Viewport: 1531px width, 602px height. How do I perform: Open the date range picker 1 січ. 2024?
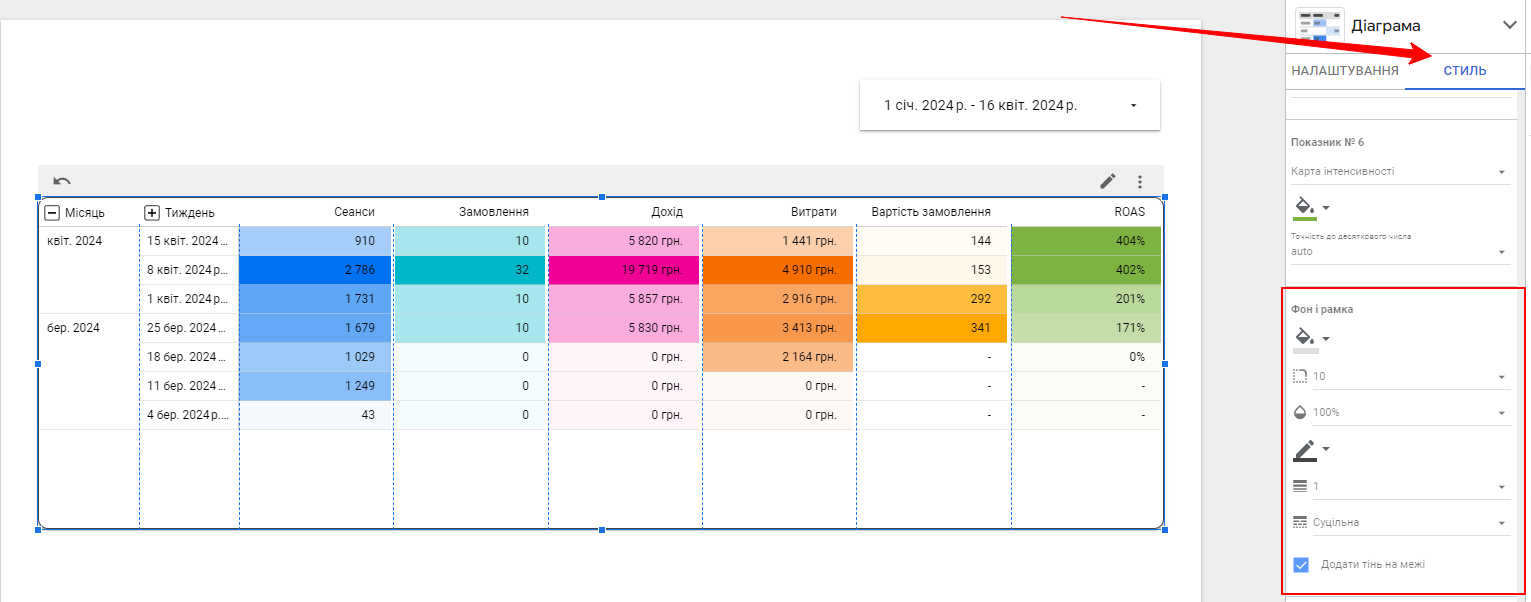(x=1010, y=105)
